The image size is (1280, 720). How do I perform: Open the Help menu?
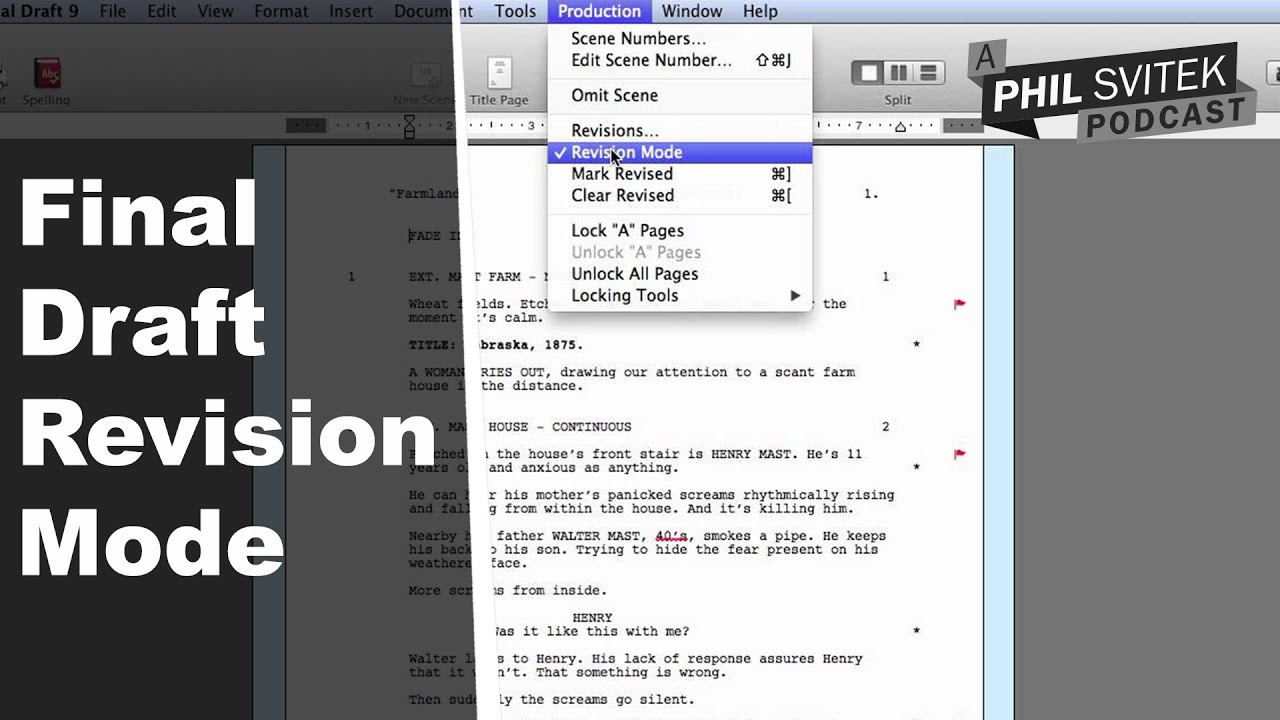click(x=760, y=11)
